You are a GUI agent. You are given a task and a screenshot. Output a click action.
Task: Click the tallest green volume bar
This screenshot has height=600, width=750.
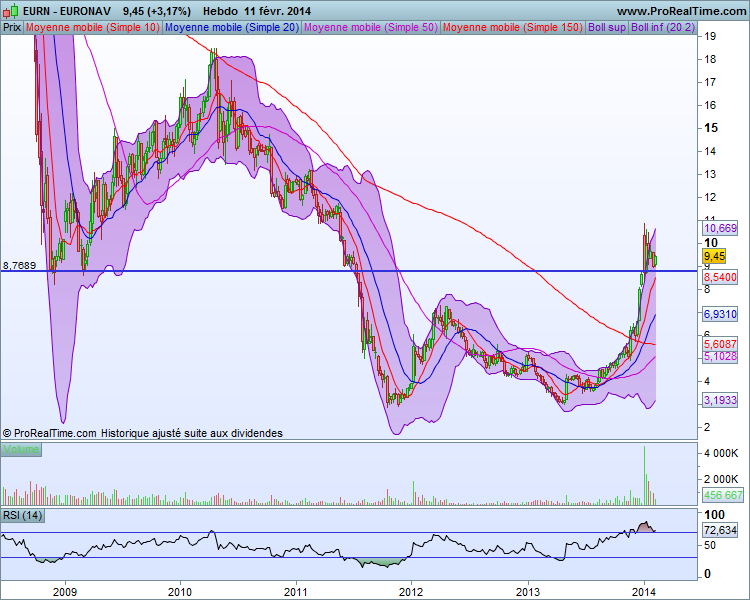point(644,475)
